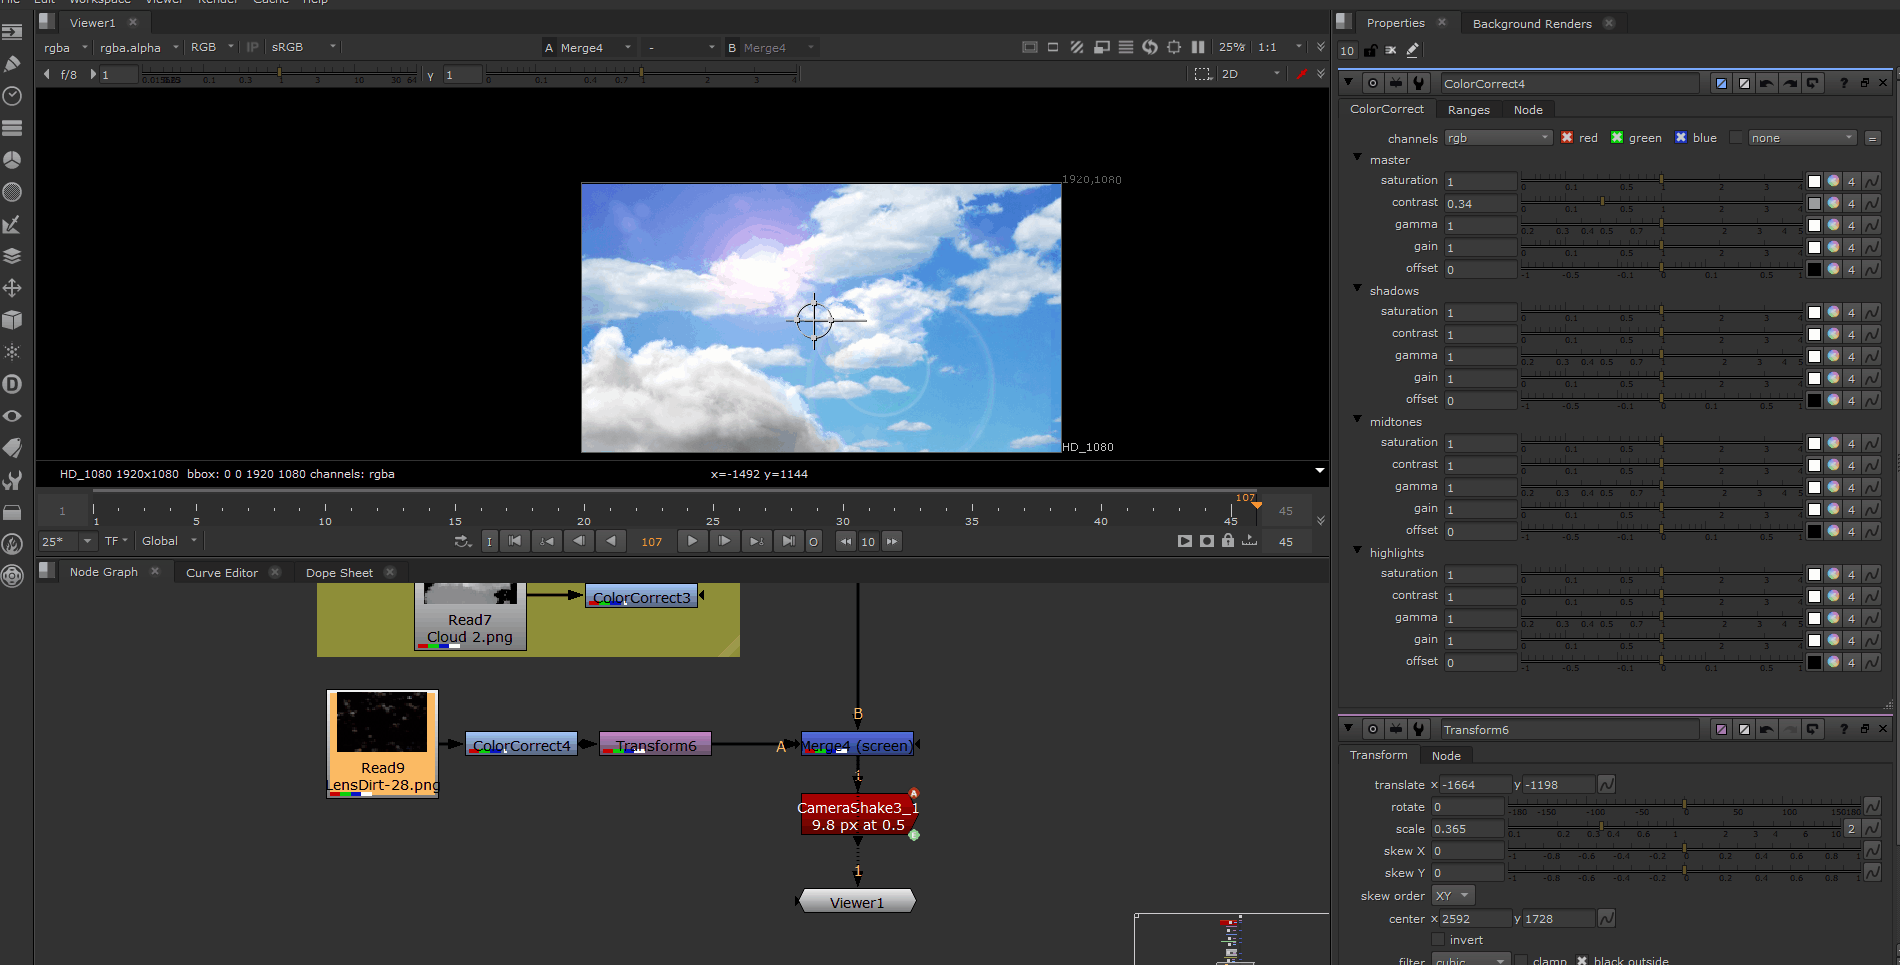Image resolution: width=1900 pixels, height=965 pixels.
Task: Toggle the clamp checkbox
Action: point(1521,961)
